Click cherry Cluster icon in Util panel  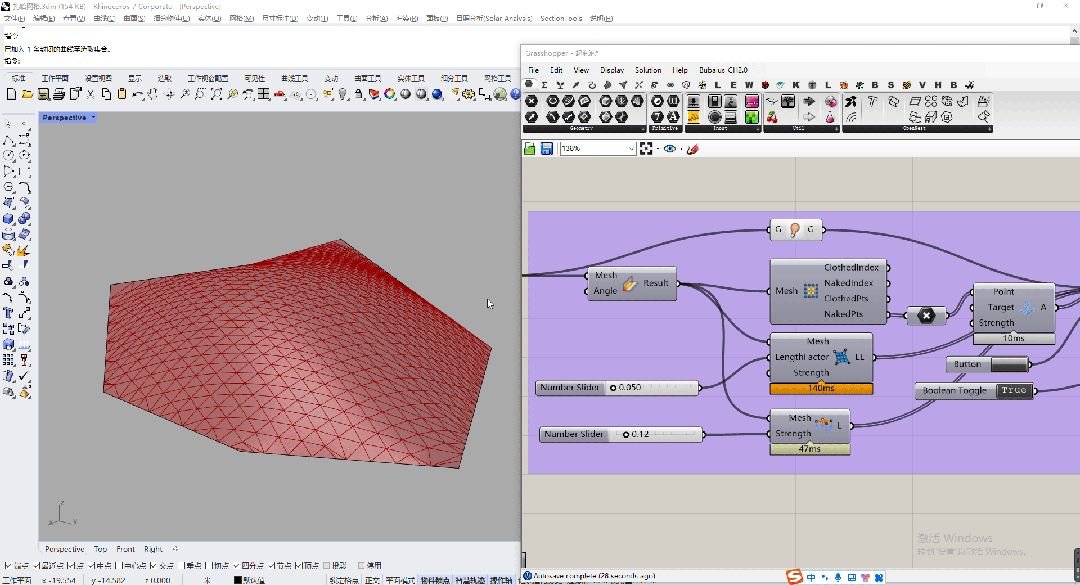(772, 118)
